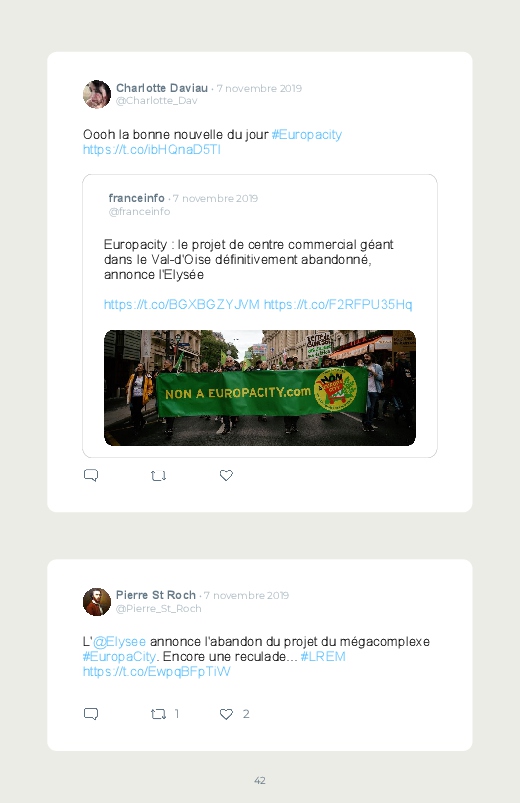This screenshot has height=803, width=520.
Task: Open the #Europacity hashtag link
Action: tap(307, 135)
